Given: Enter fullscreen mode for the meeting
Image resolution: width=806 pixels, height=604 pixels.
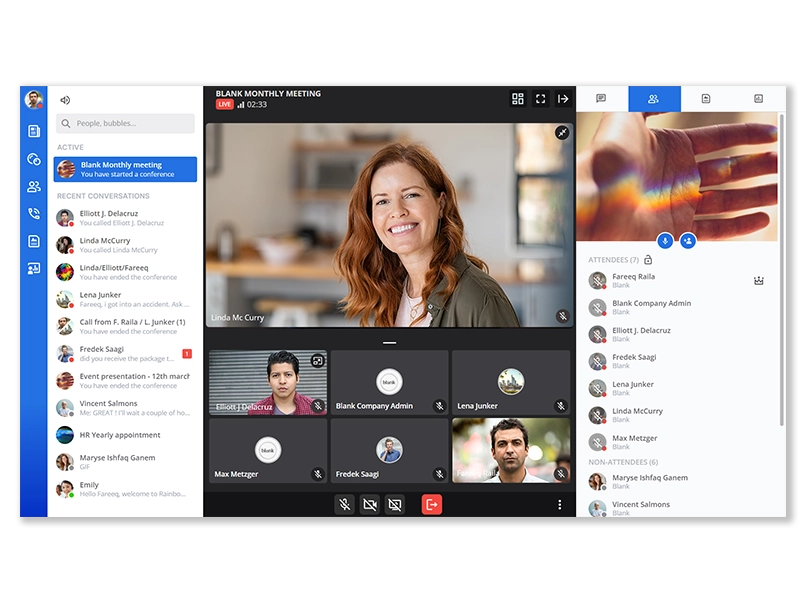Looking at the screenshot, I should tap(540, 99).
